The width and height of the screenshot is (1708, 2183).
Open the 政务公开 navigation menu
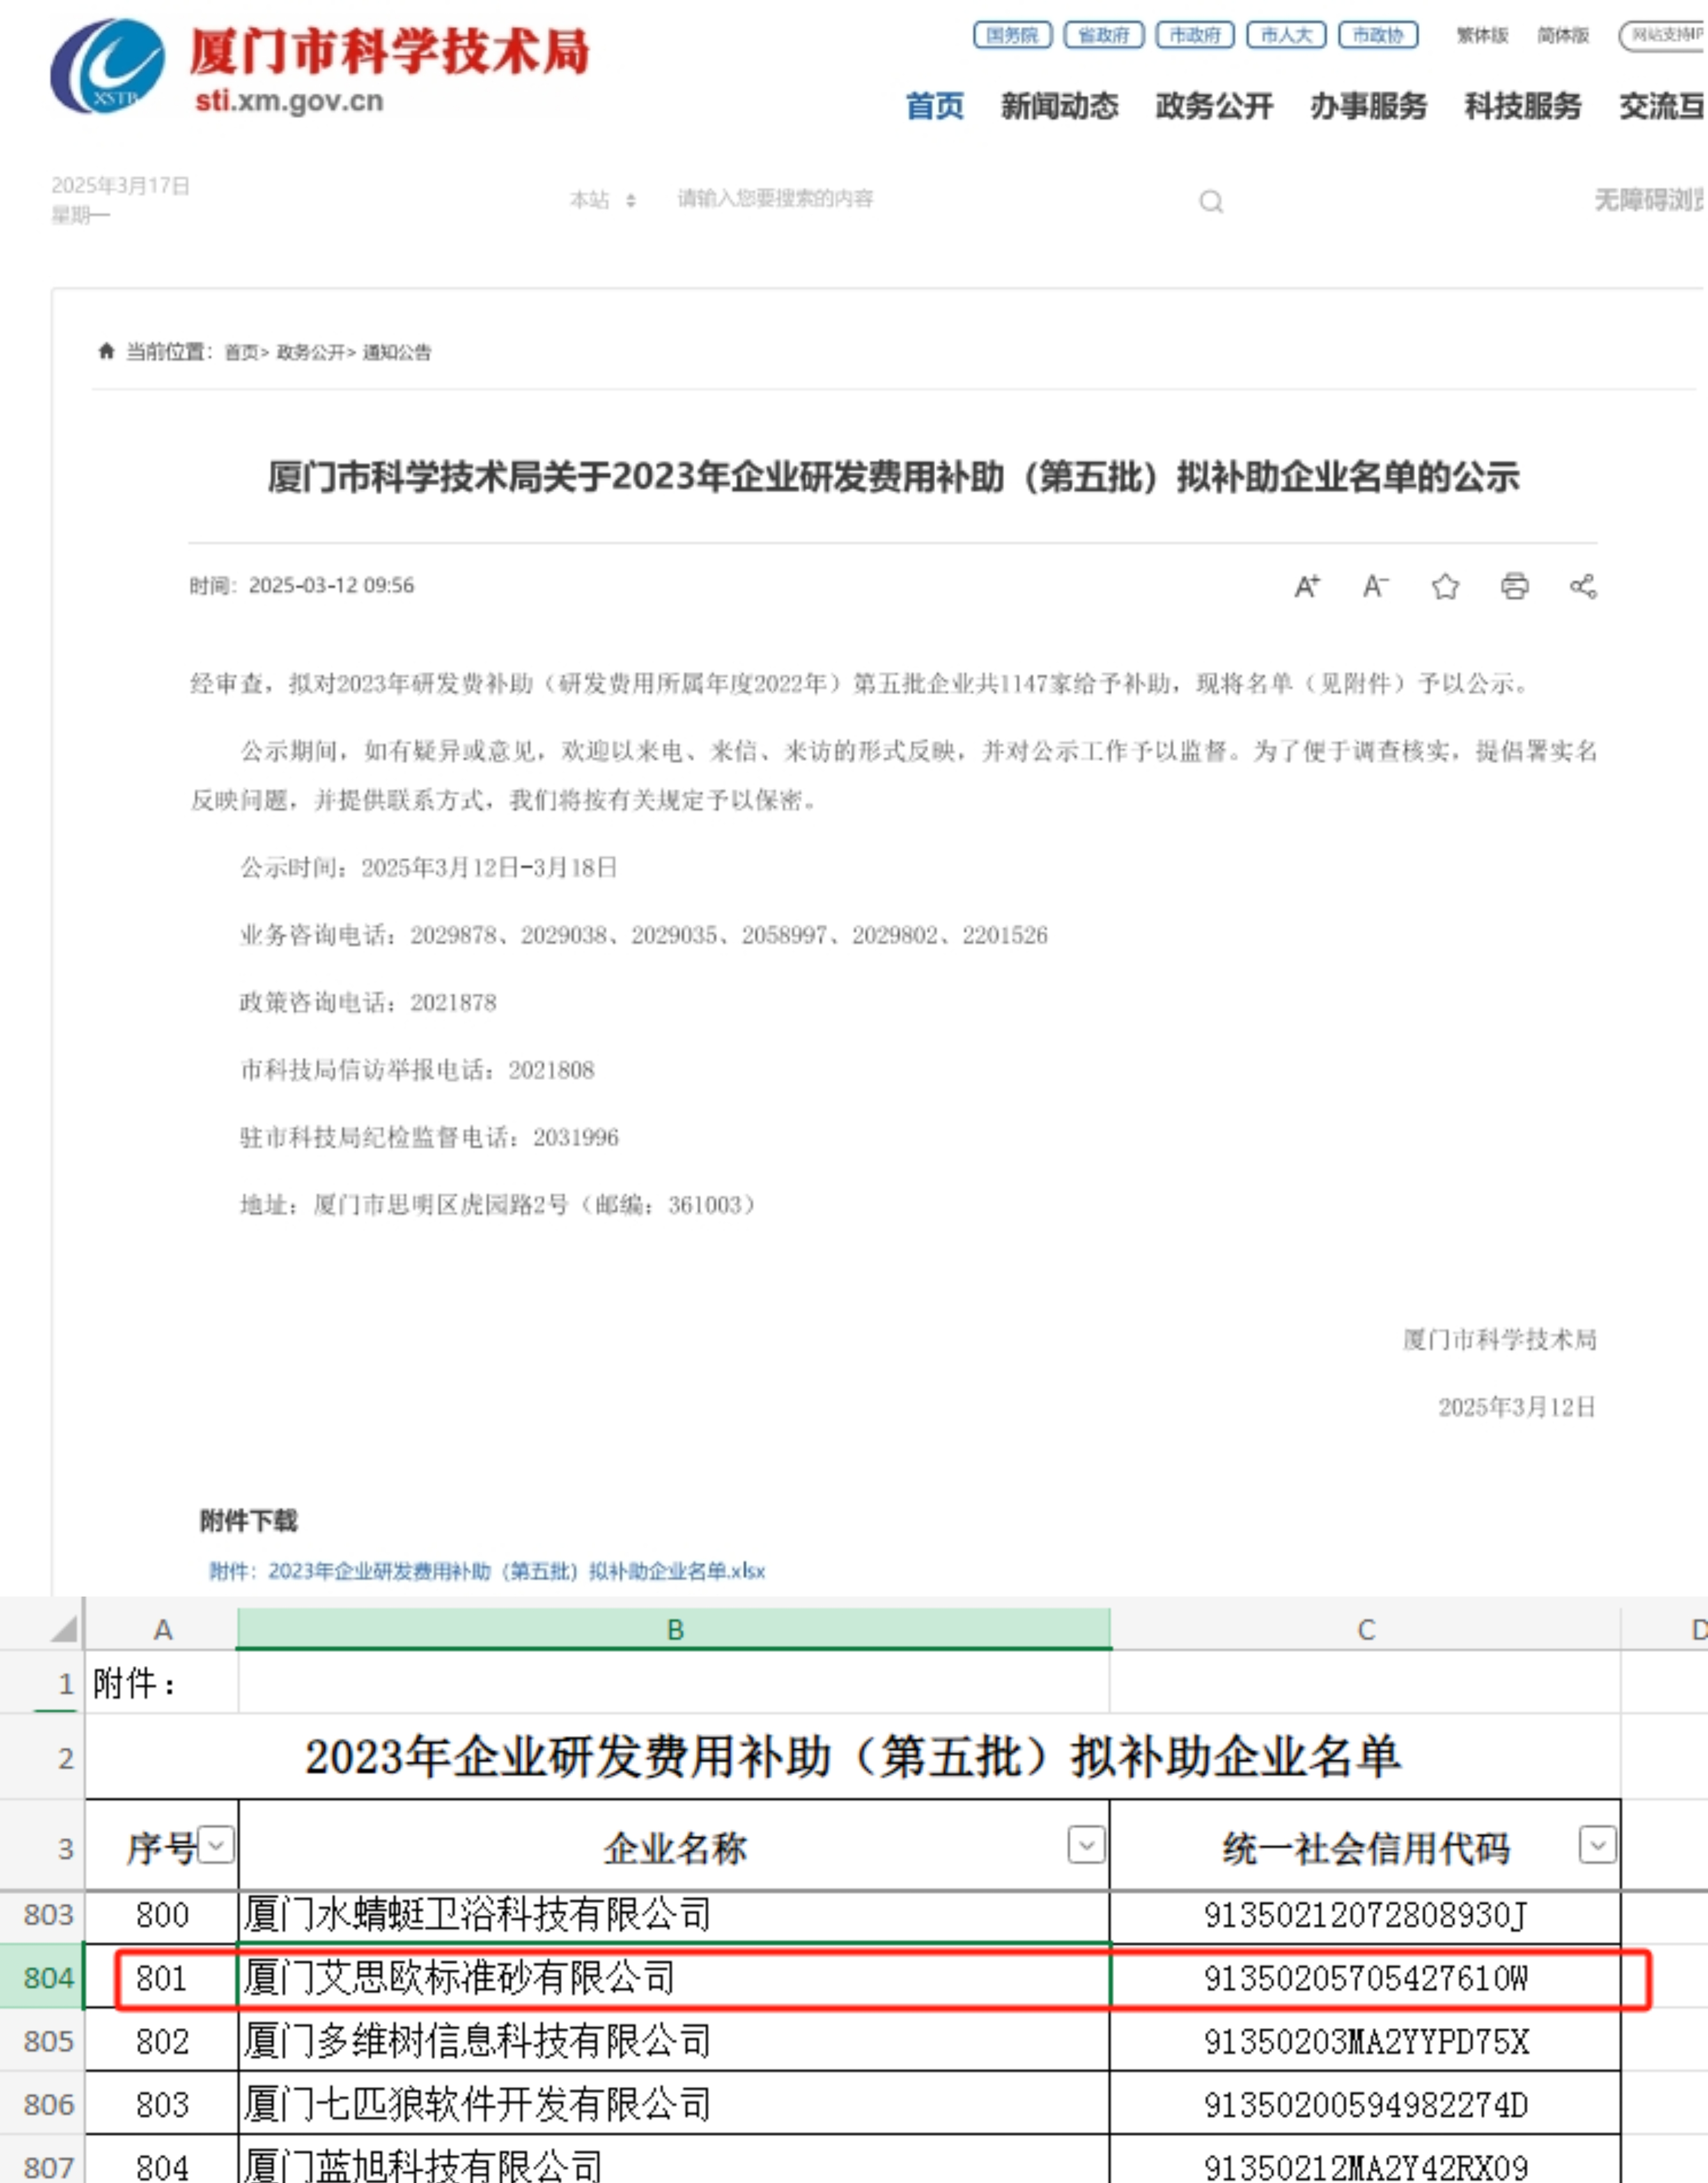coord(1214,106)
